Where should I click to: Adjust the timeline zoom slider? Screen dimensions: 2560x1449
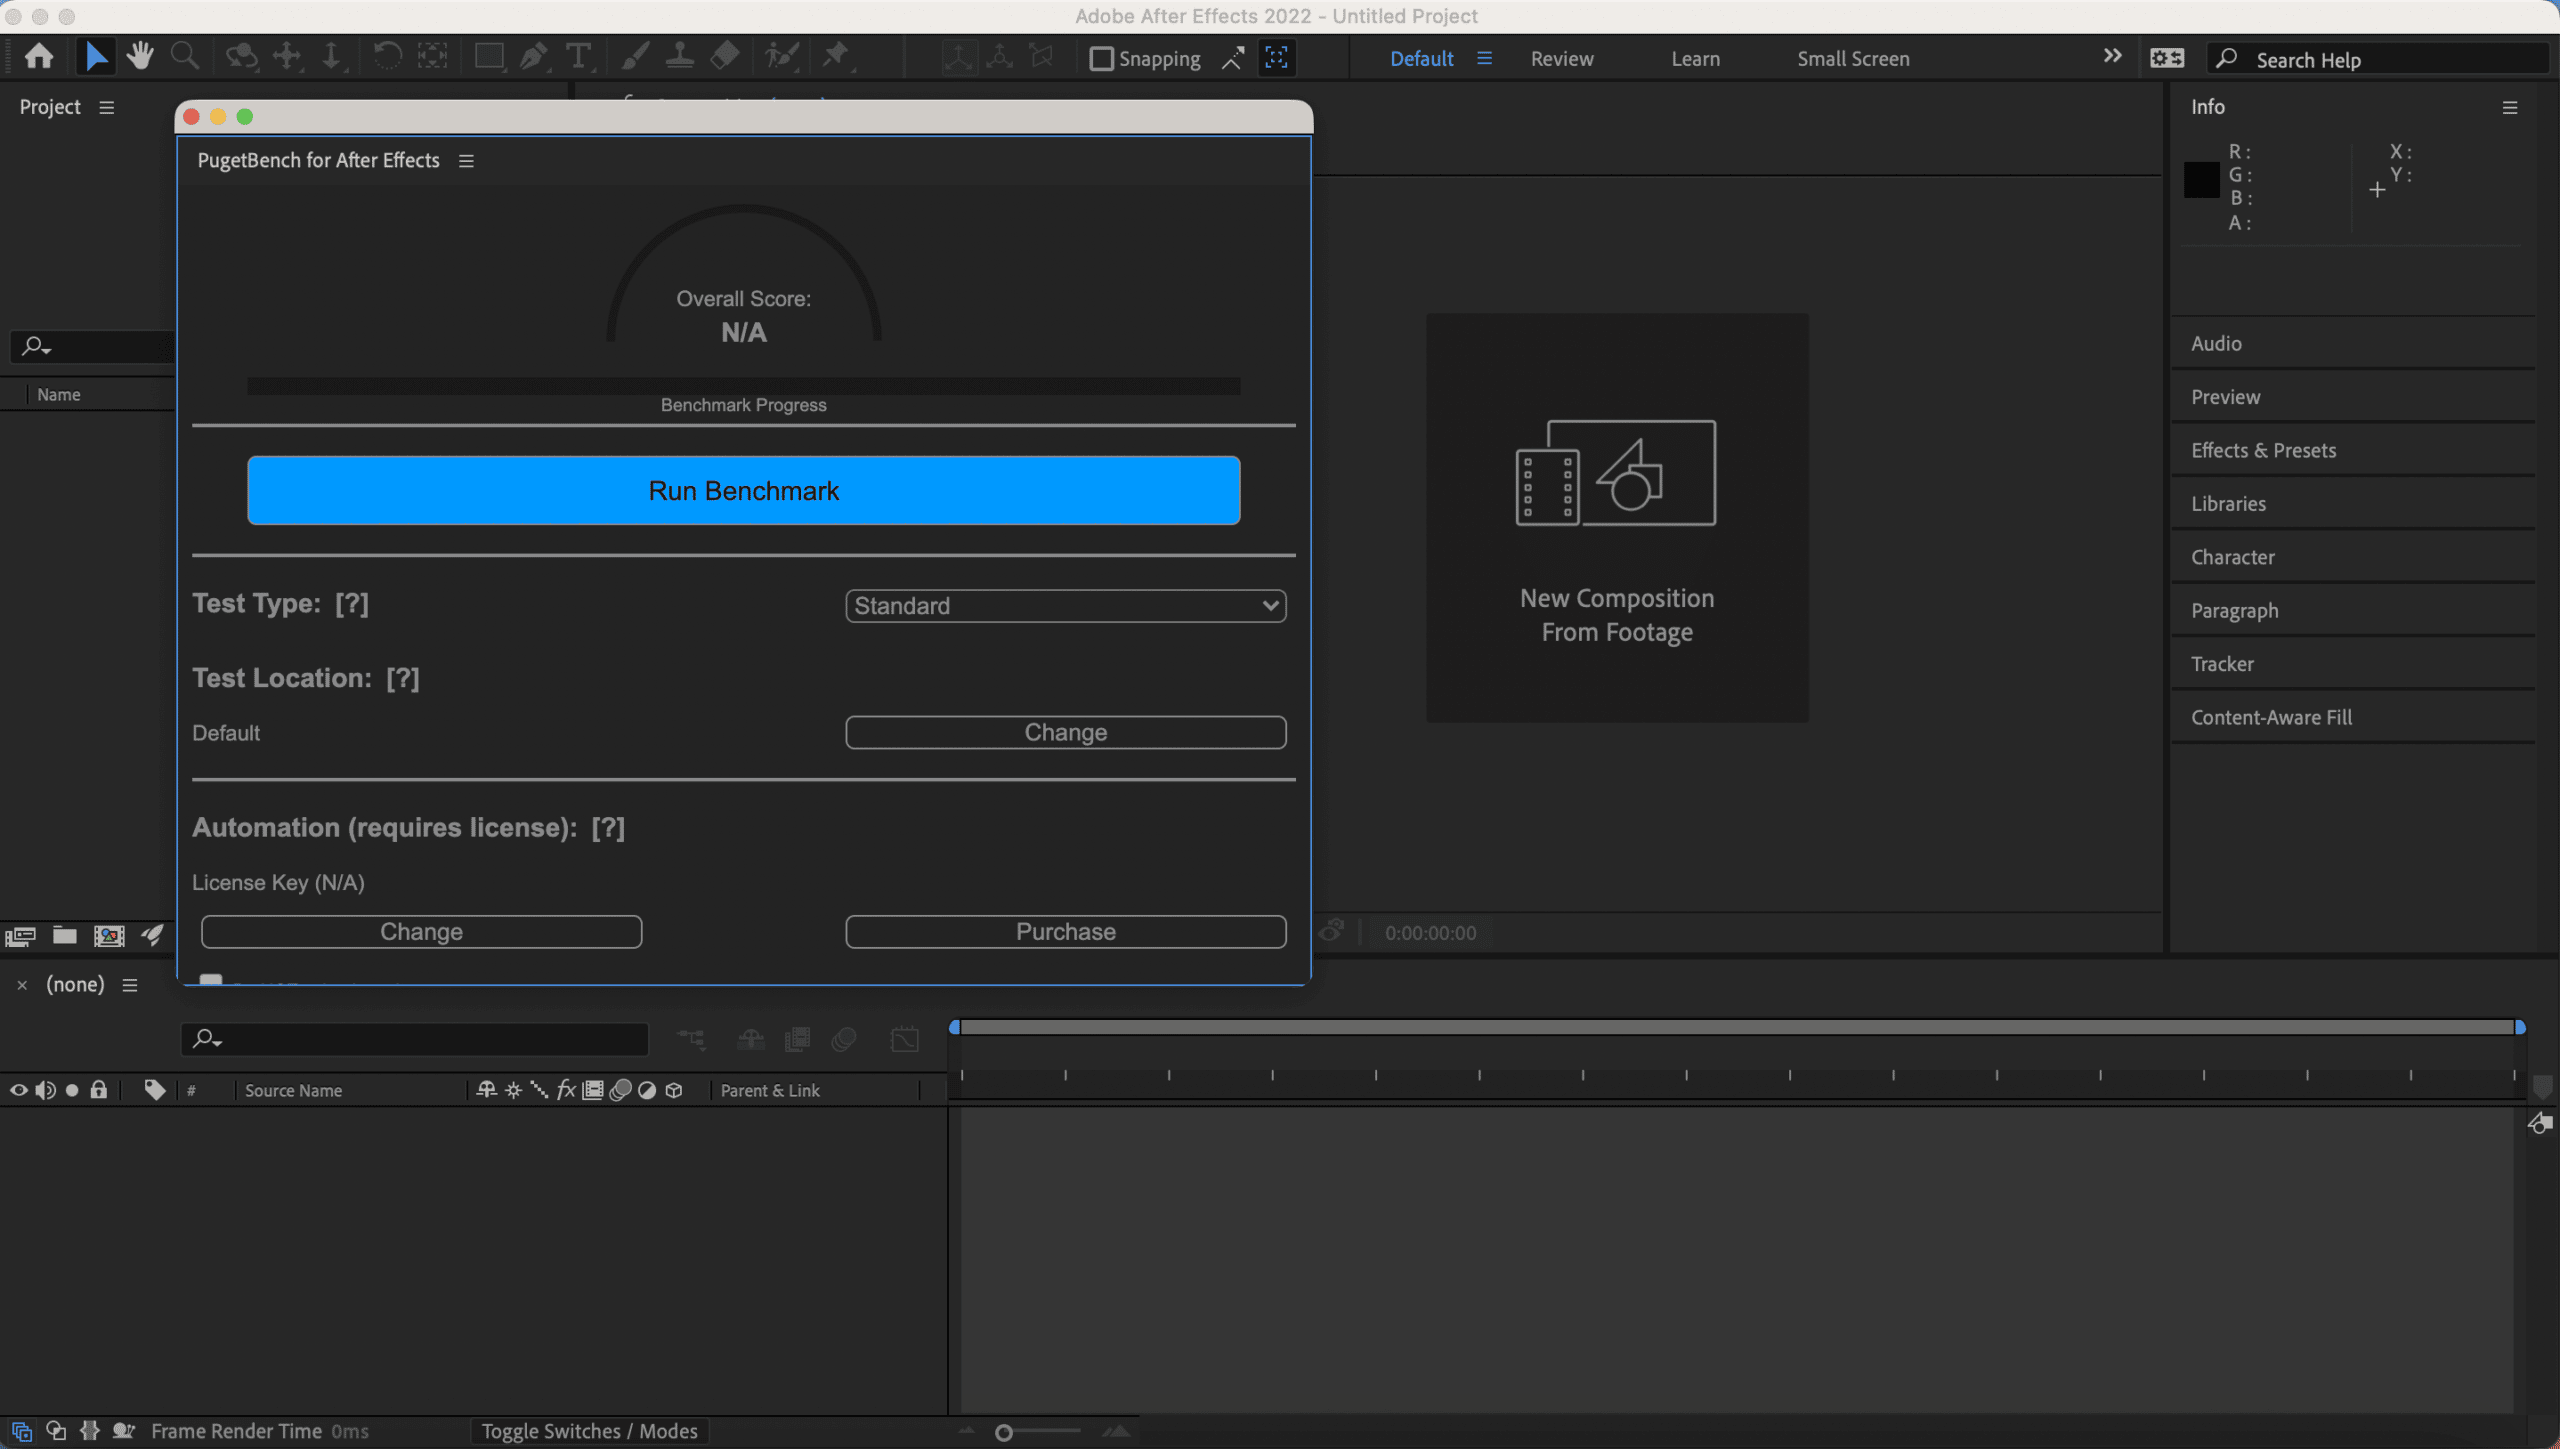(x=1004, y=1433)
